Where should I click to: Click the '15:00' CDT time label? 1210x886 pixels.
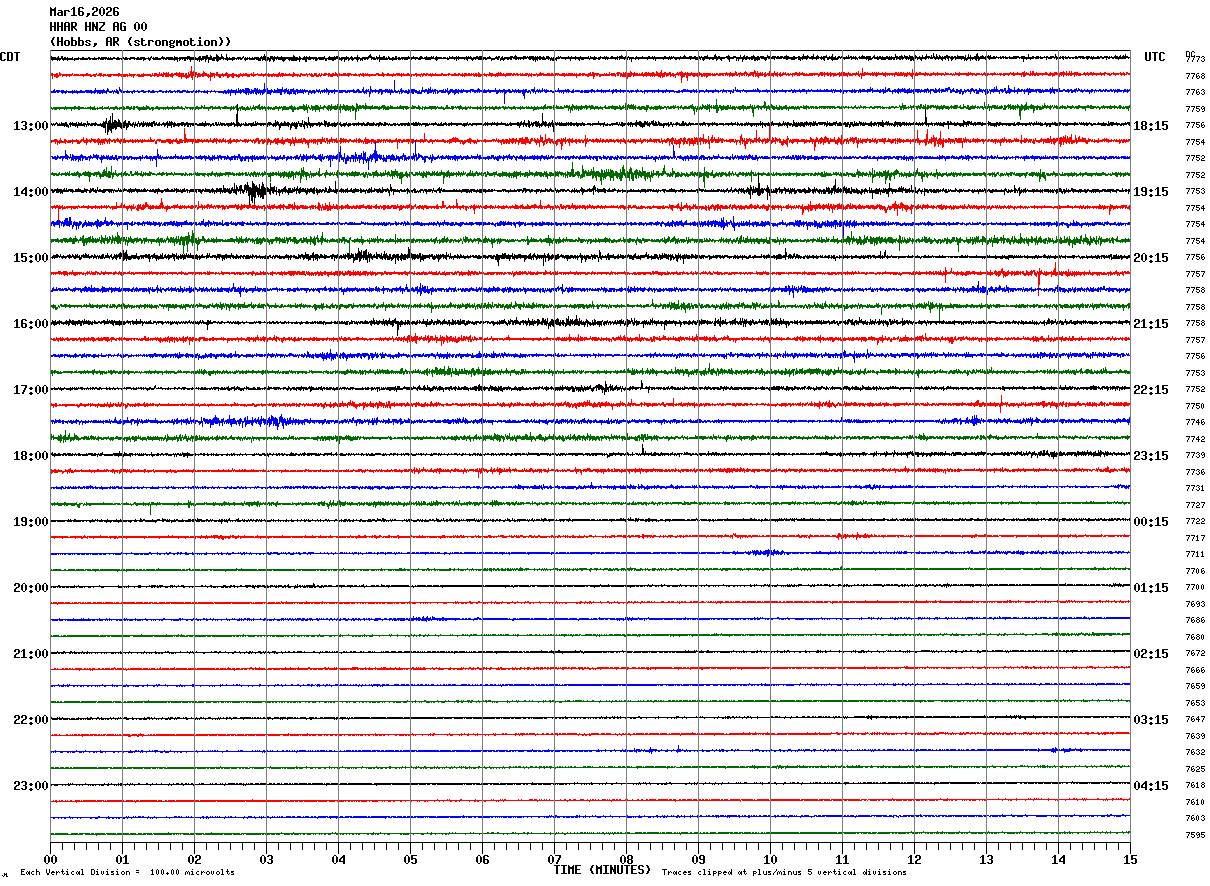pos(31,258)
